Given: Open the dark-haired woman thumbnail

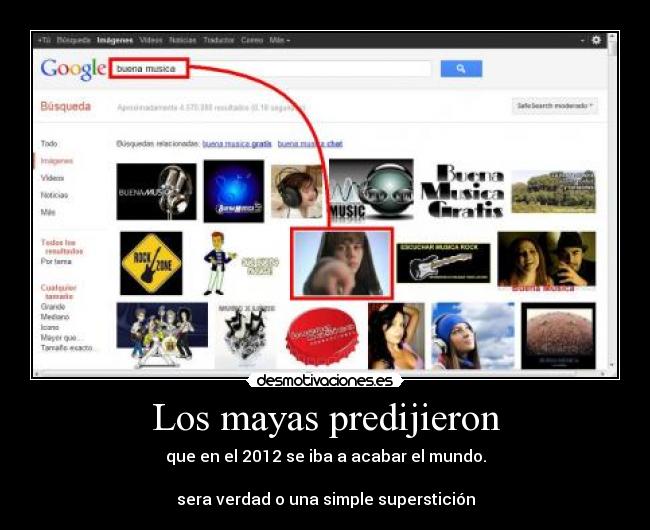Looking at the screenshot, I should click(x=396, y=336).
